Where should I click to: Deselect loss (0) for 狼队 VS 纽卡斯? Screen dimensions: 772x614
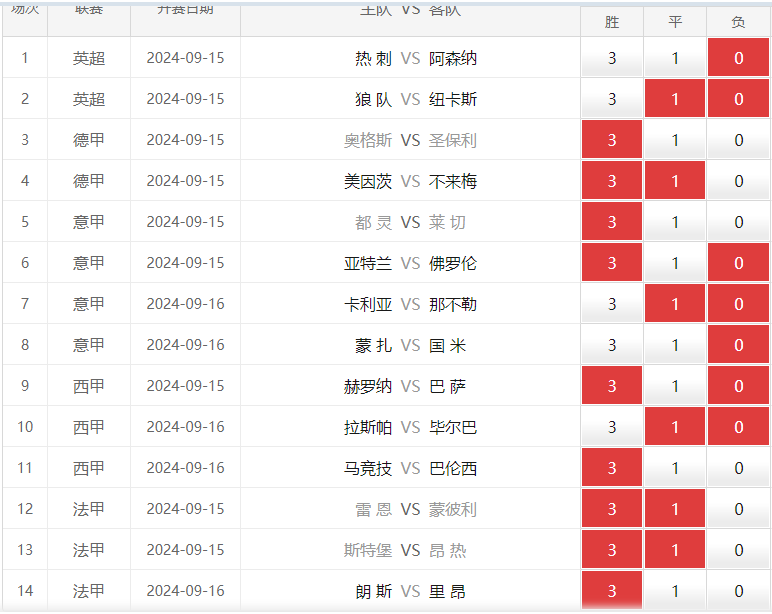click(x=738, y=99)
